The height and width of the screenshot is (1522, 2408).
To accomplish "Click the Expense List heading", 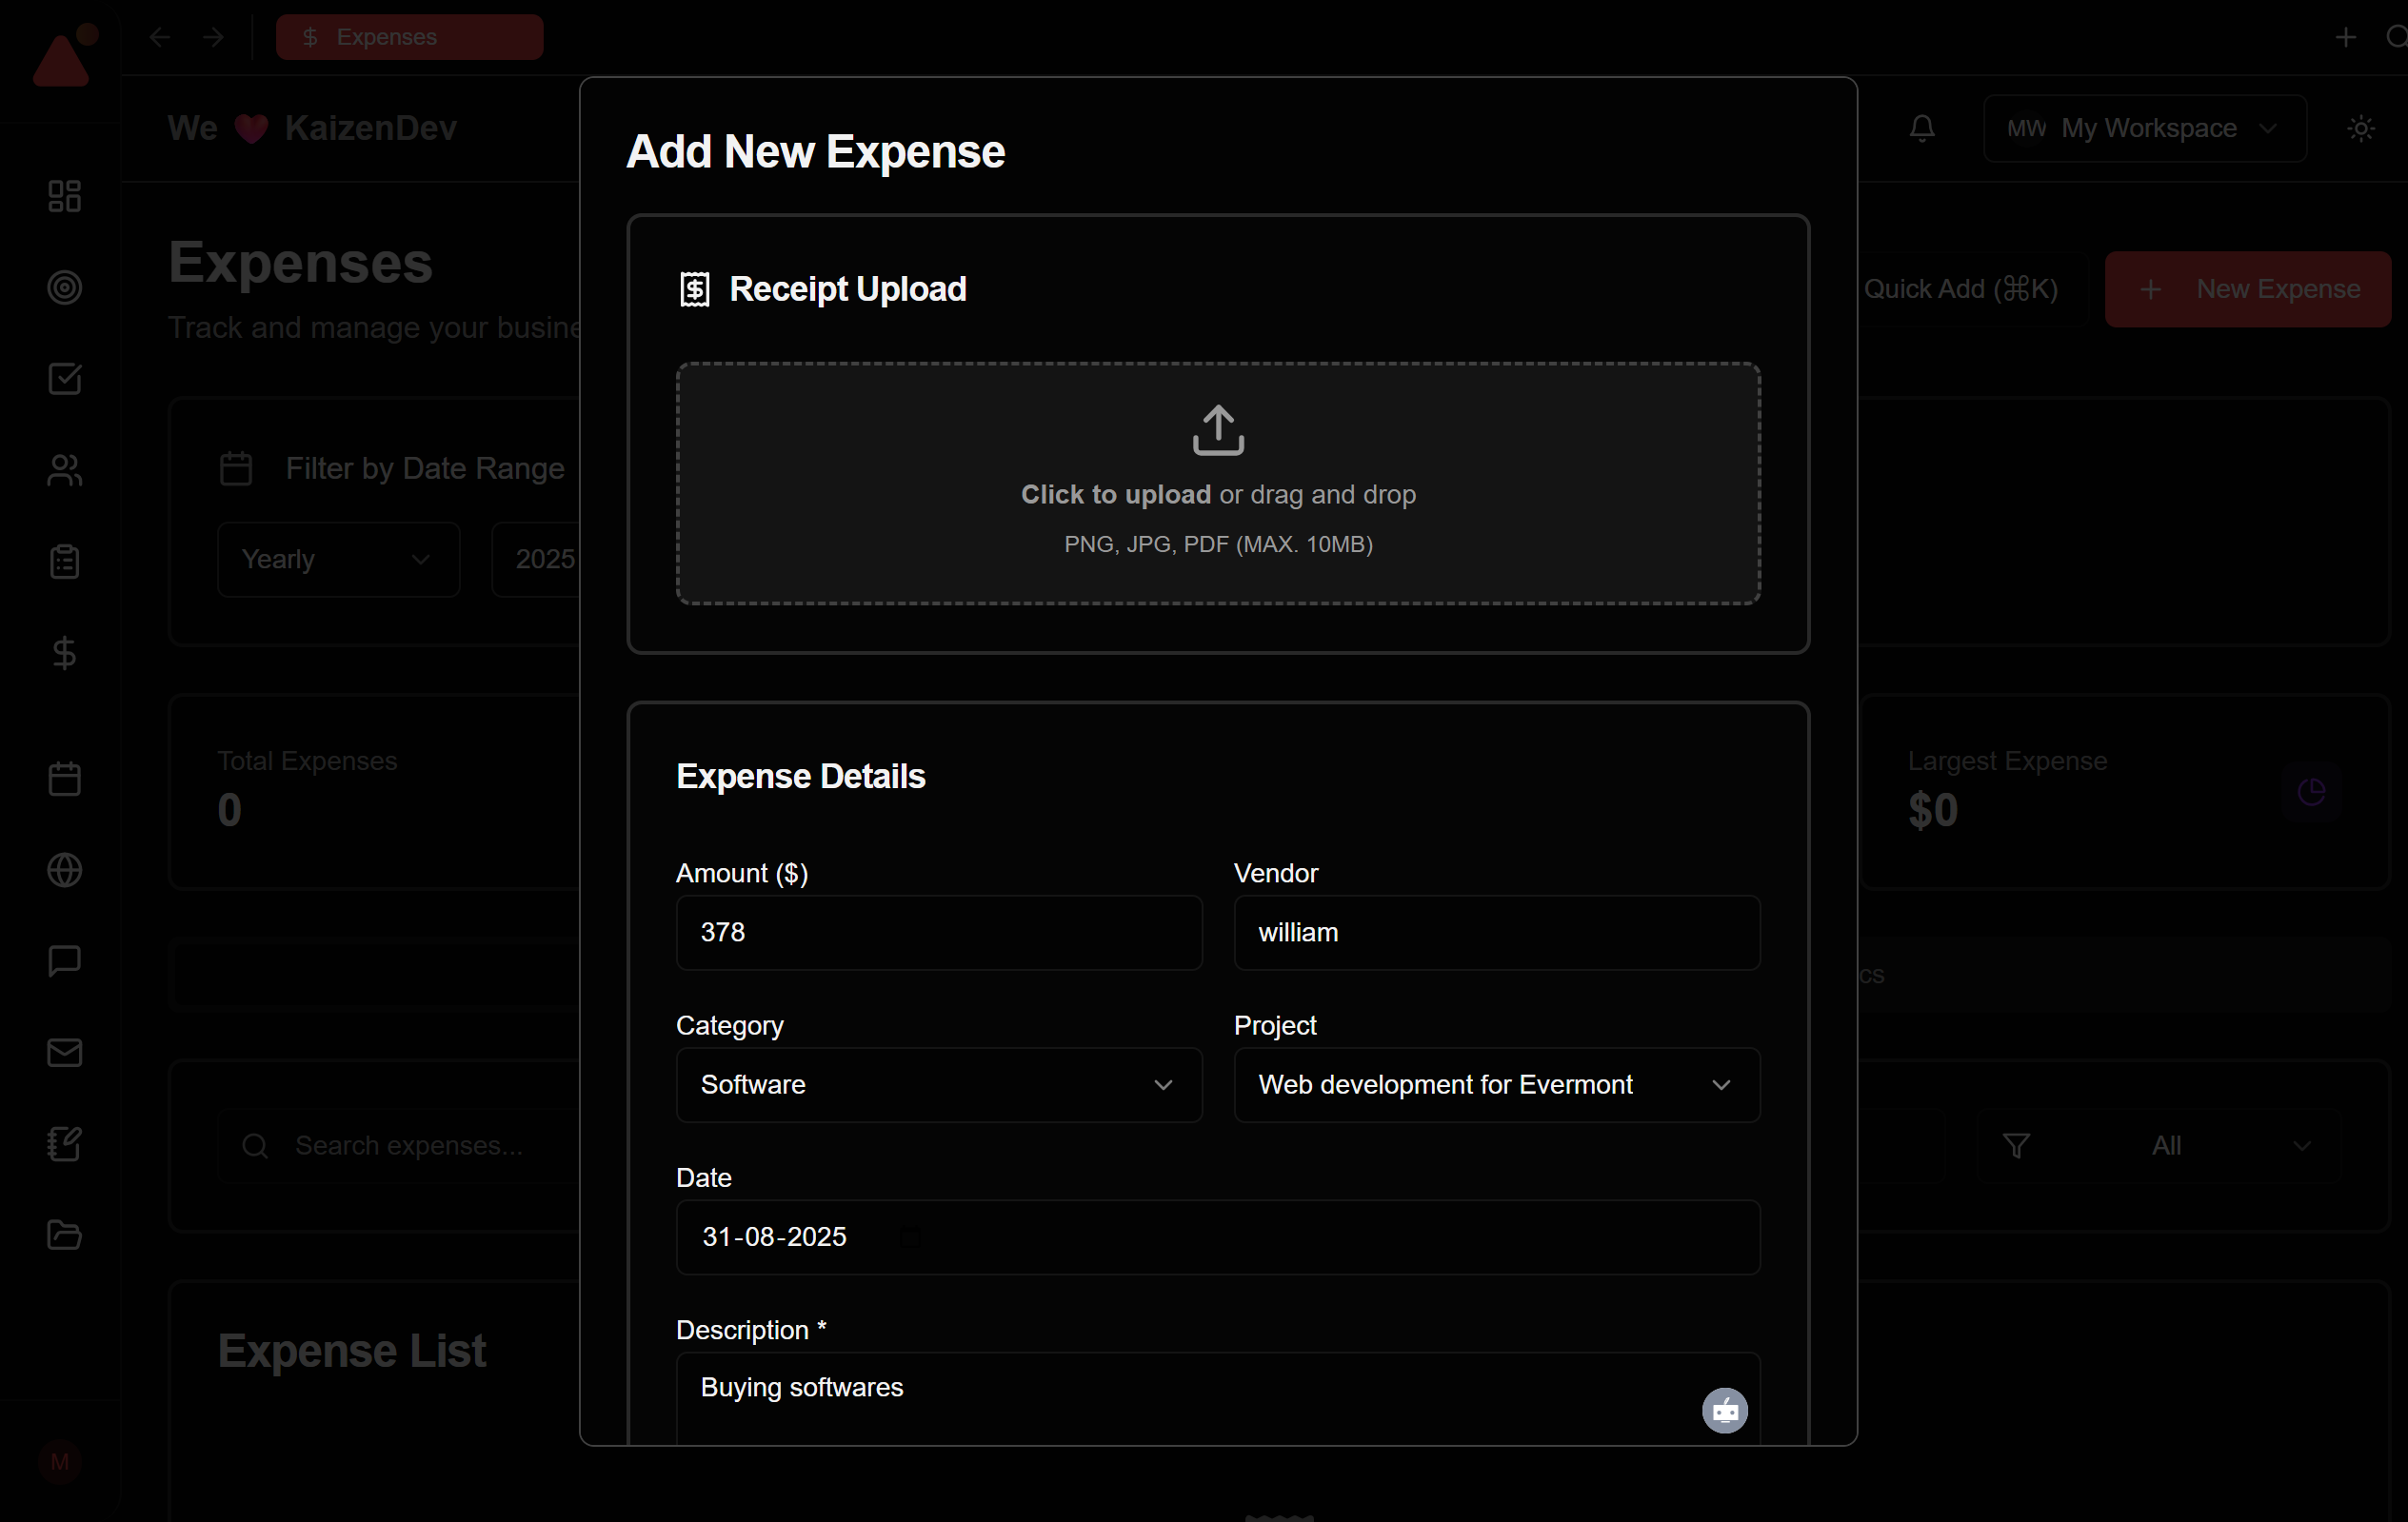I will pyautogui.click(x=352, y=1350).
